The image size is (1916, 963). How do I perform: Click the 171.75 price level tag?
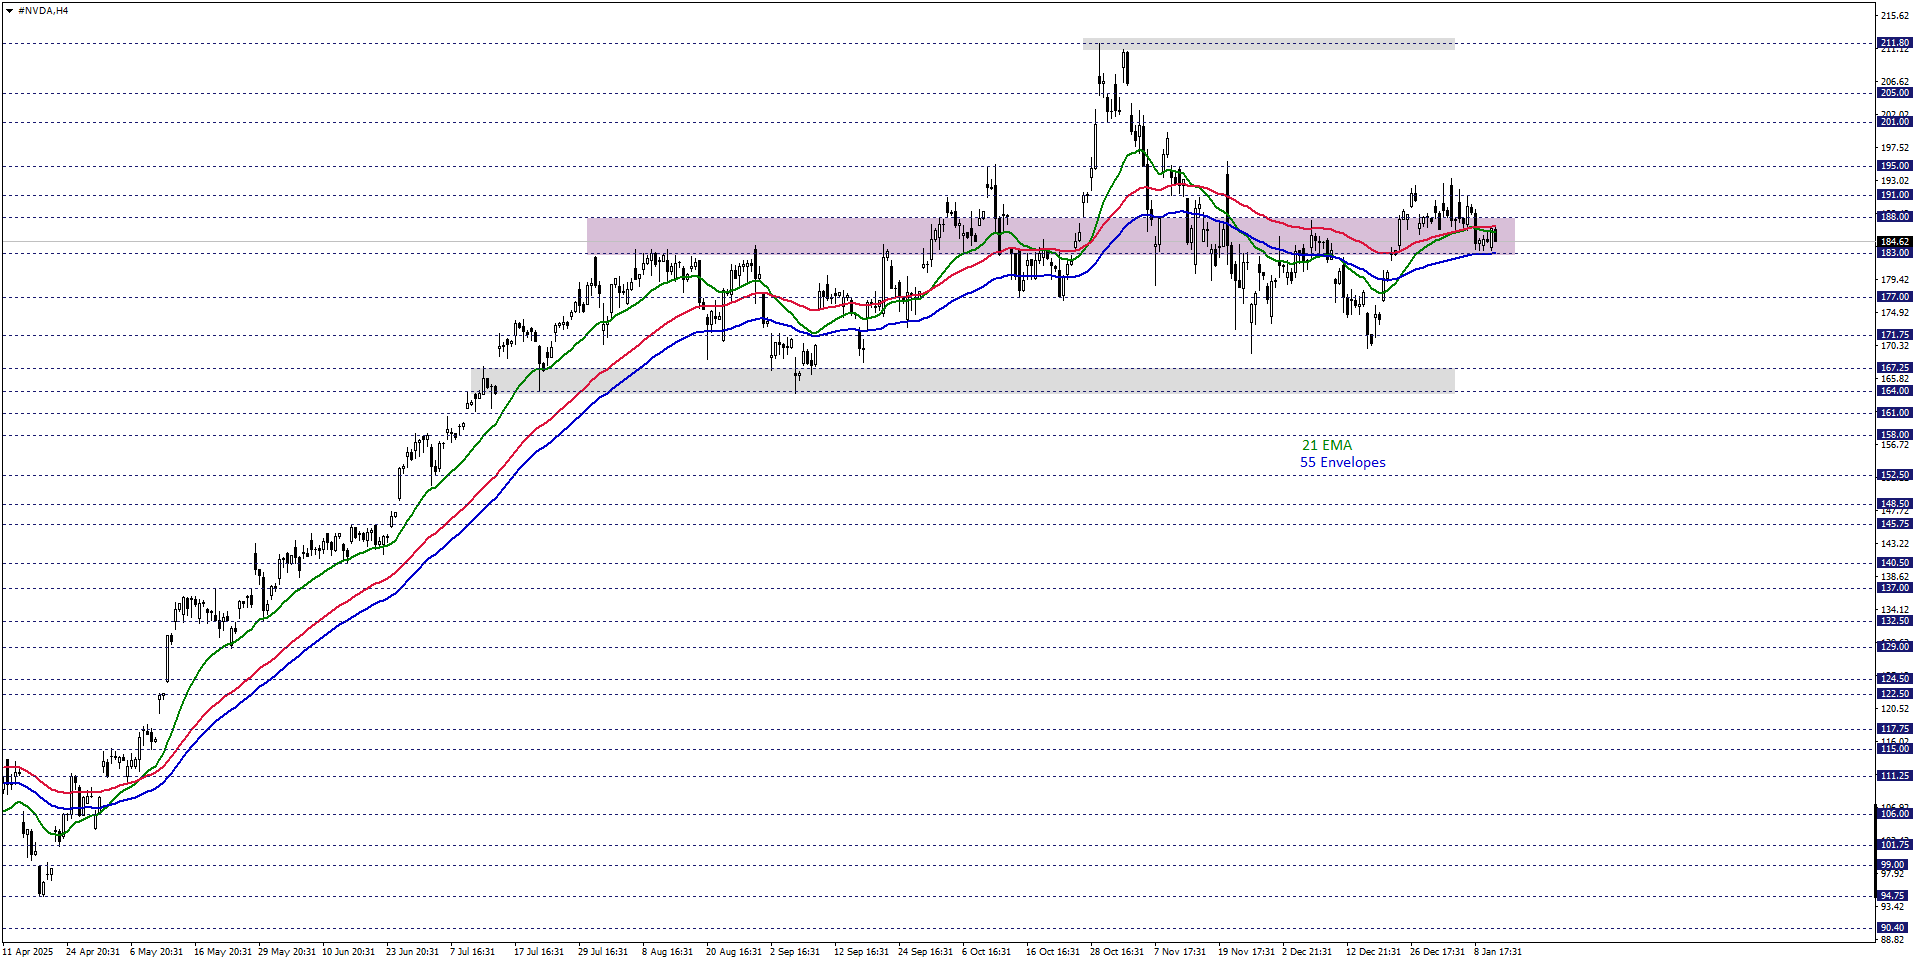point(1894,335)
